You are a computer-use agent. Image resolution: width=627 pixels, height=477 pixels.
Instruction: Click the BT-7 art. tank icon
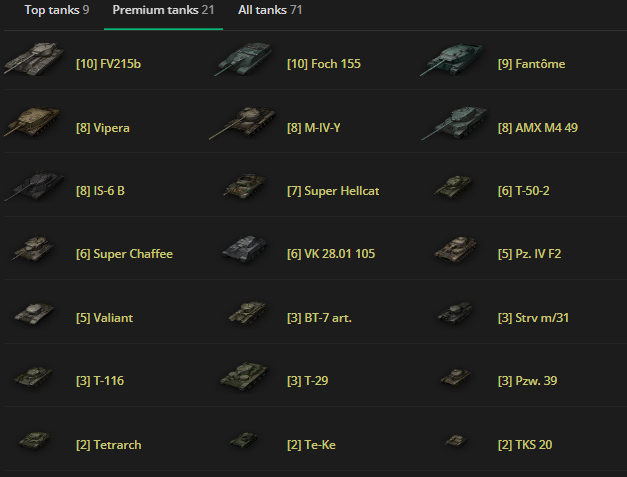pos(248,313)
